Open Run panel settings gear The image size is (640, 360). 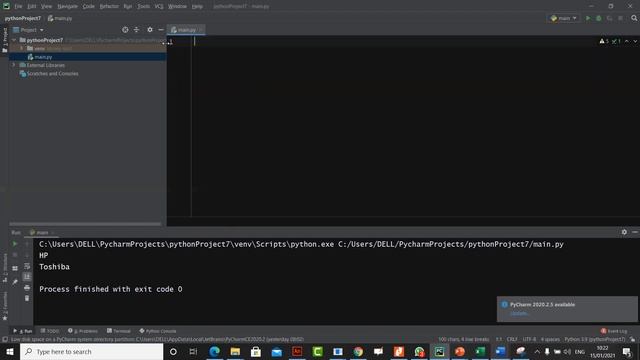tap(624, 232)
